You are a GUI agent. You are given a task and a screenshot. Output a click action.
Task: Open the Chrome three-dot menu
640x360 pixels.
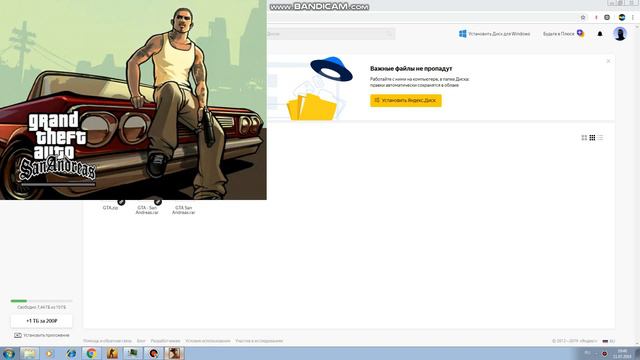[633, 18]
